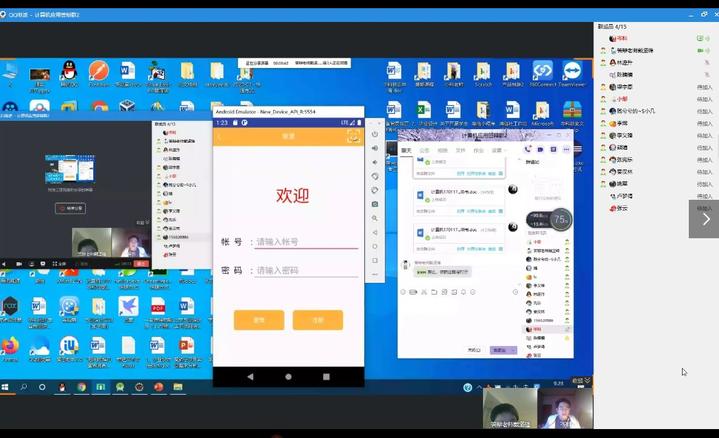
Task: Click the emulator volume up icon
Action: pyautogui.click(x=375, y=148)
